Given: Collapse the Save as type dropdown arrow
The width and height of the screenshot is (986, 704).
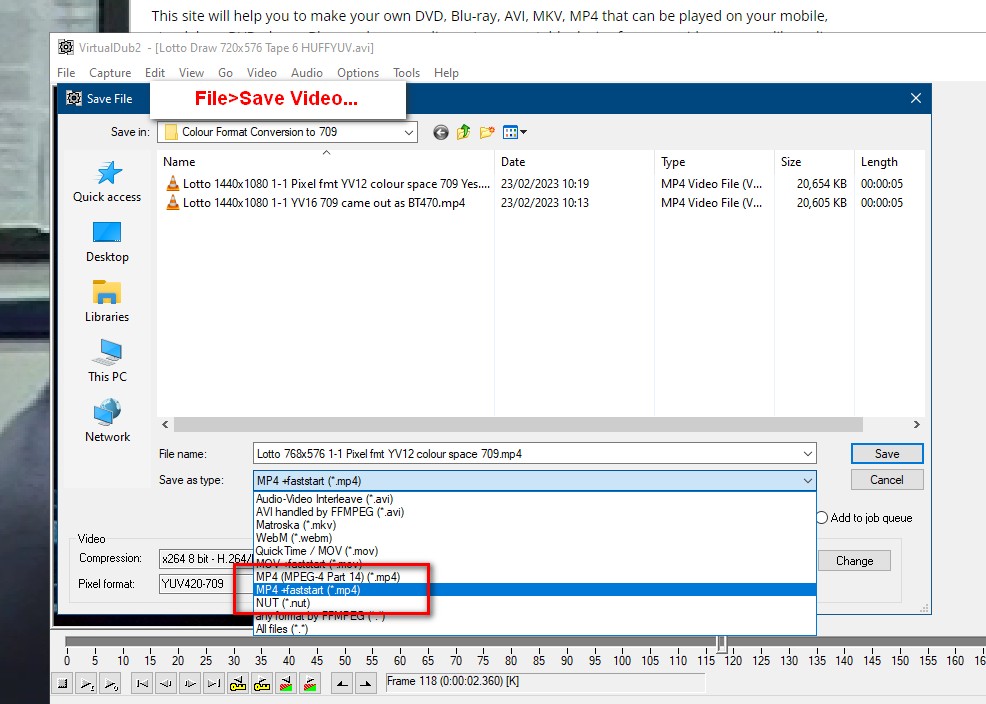Looking at the screenshot, I should tap(807, 481).
